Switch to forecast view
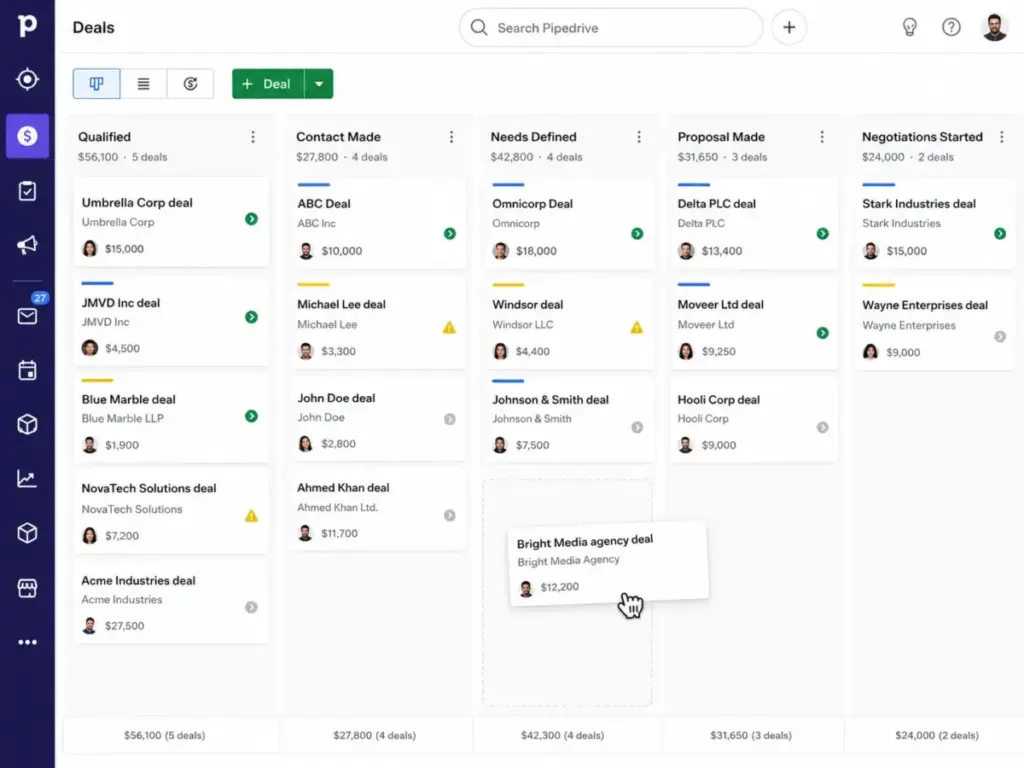The width and height of the screenshot is (1024, 768). click(190, 84)
